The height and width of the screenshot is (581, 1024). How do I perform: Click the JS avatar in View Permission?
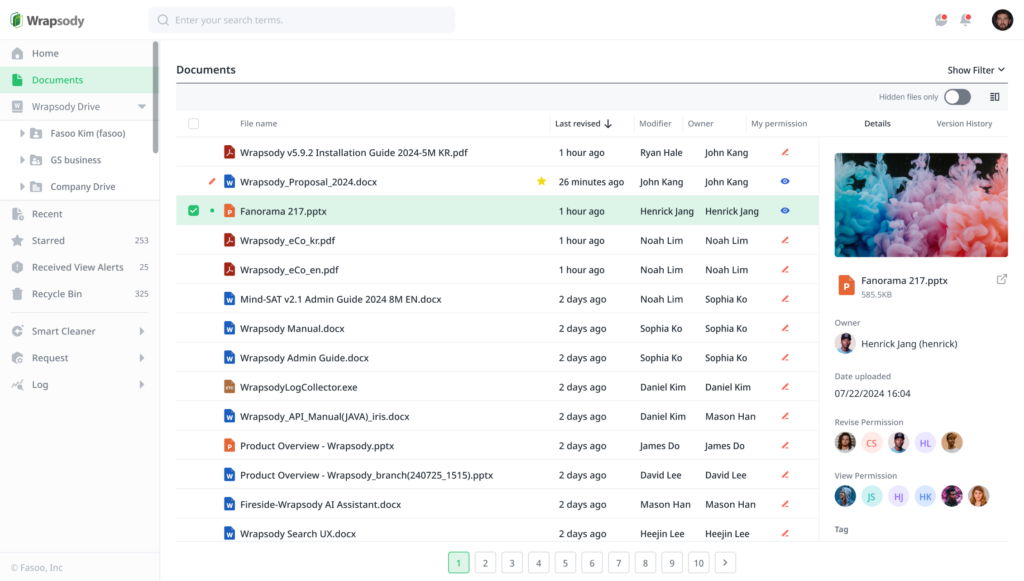[x=871, y=496]
